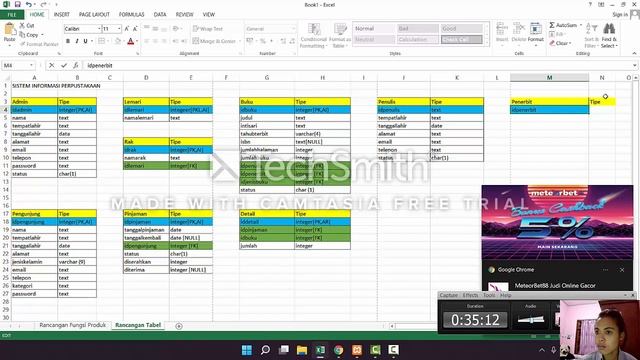Viewport: 640px width, 360px height.
Task: Switch to the FORMULAS ribbon tab
Action: [x=131, y=15]
